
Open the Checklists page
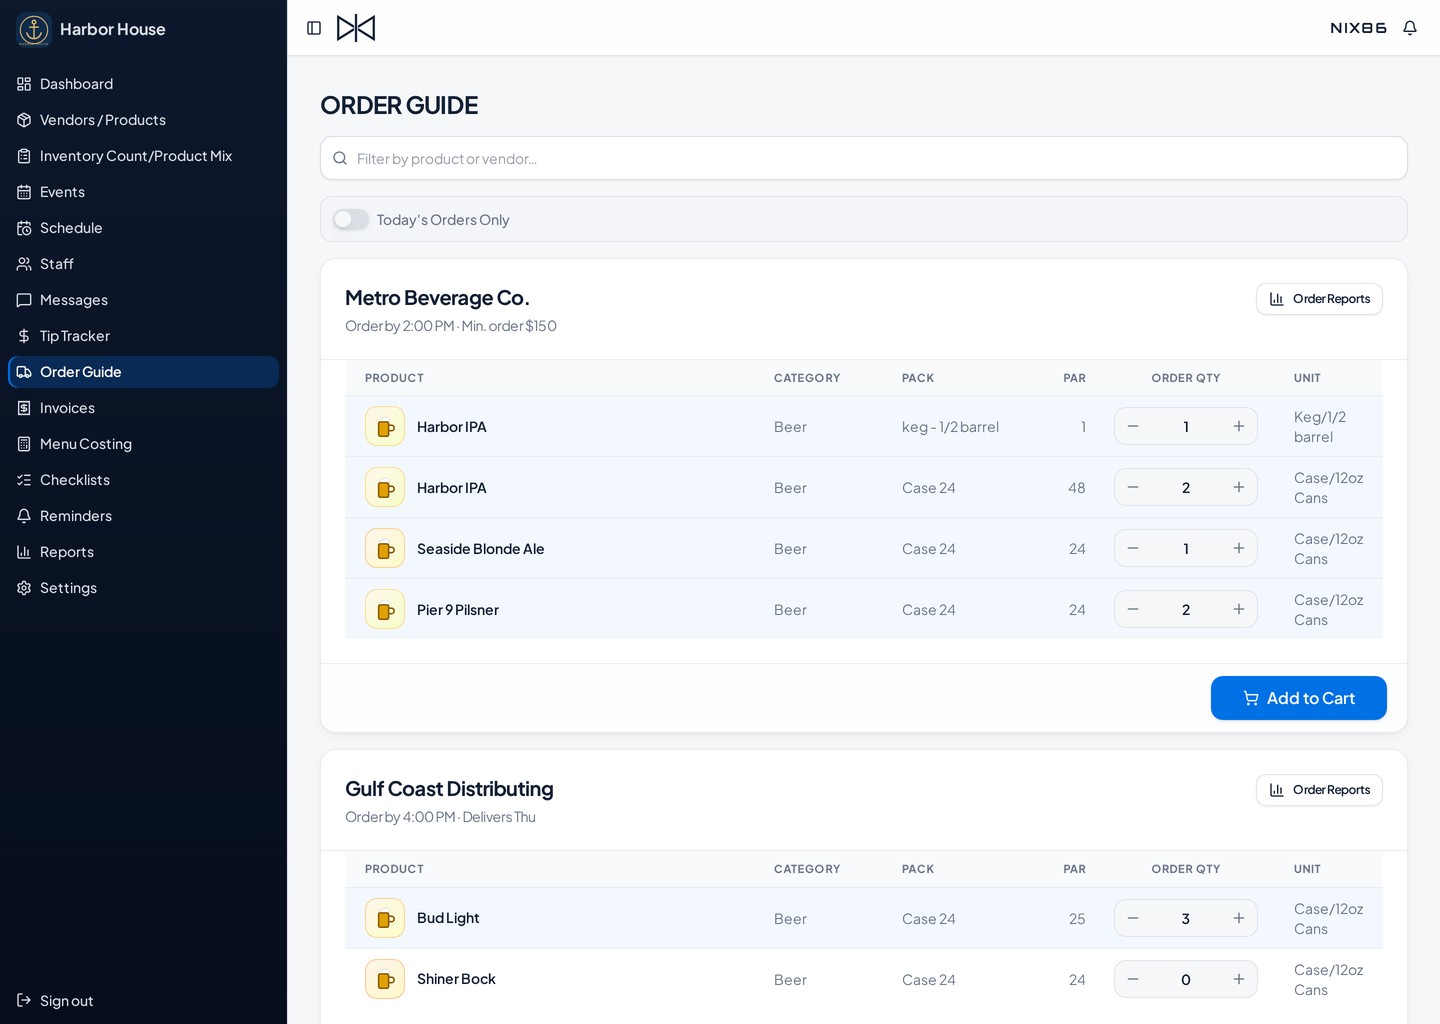(143, 480)
